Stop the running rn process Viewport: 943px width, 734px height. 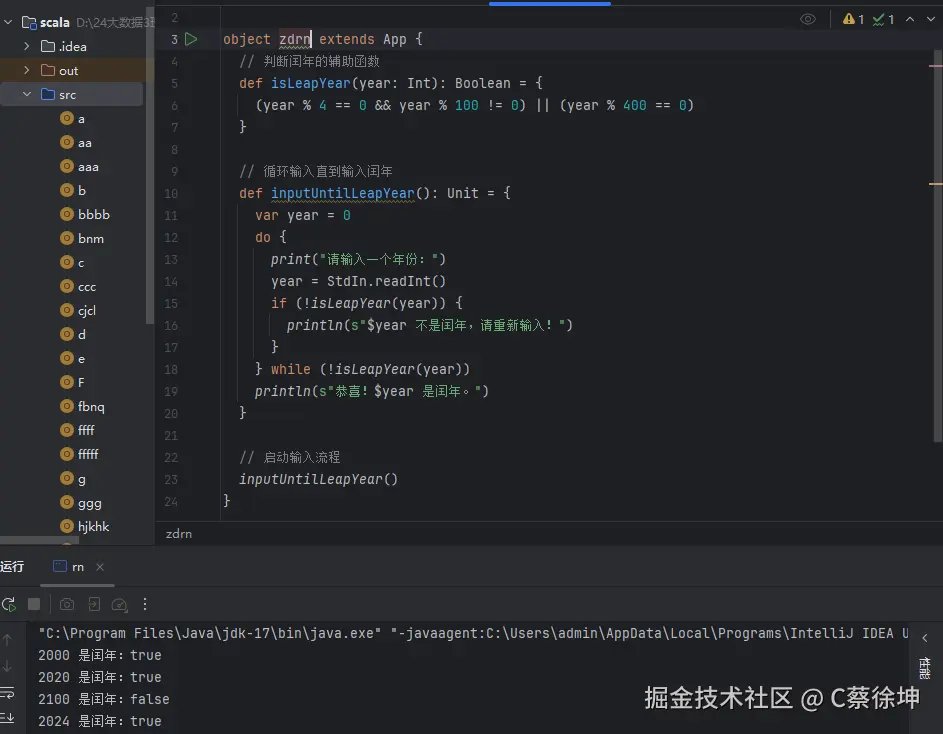[x=33, y=604]
